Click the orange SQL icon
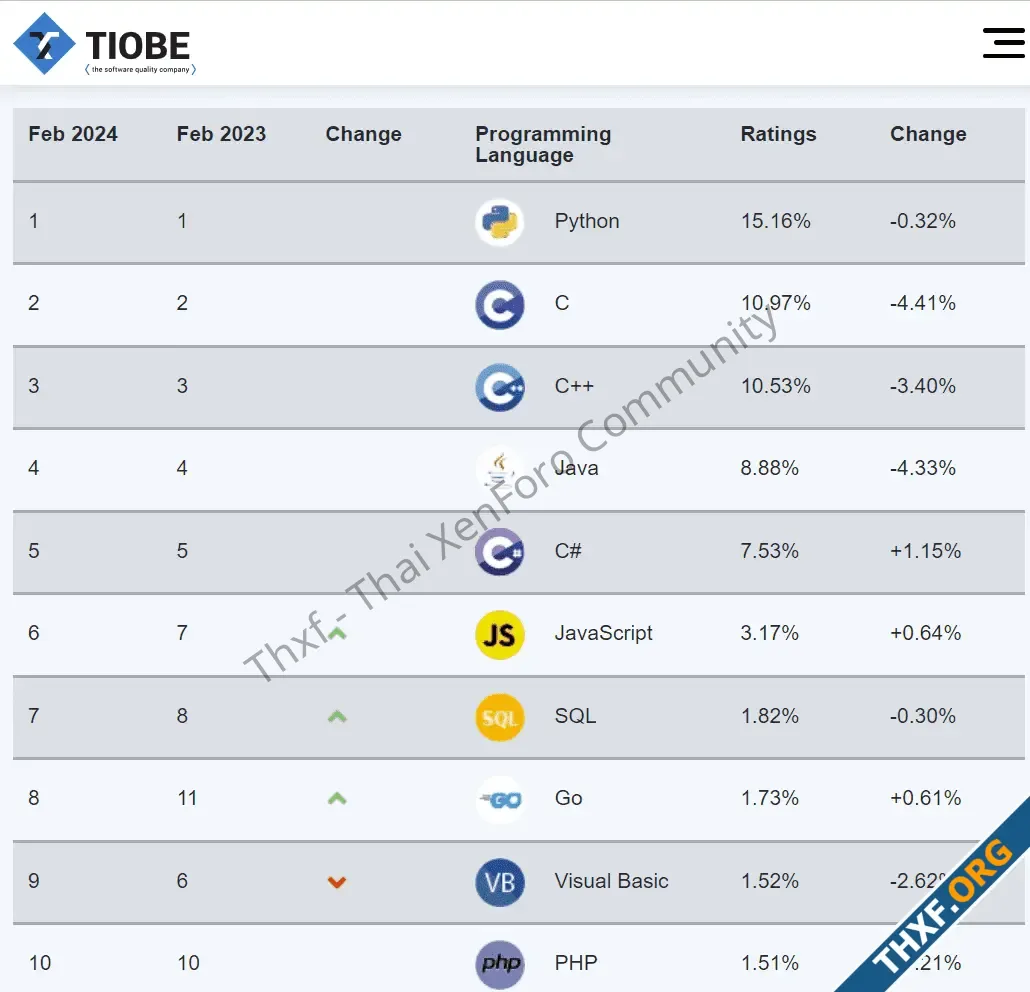 click(499, 717)
